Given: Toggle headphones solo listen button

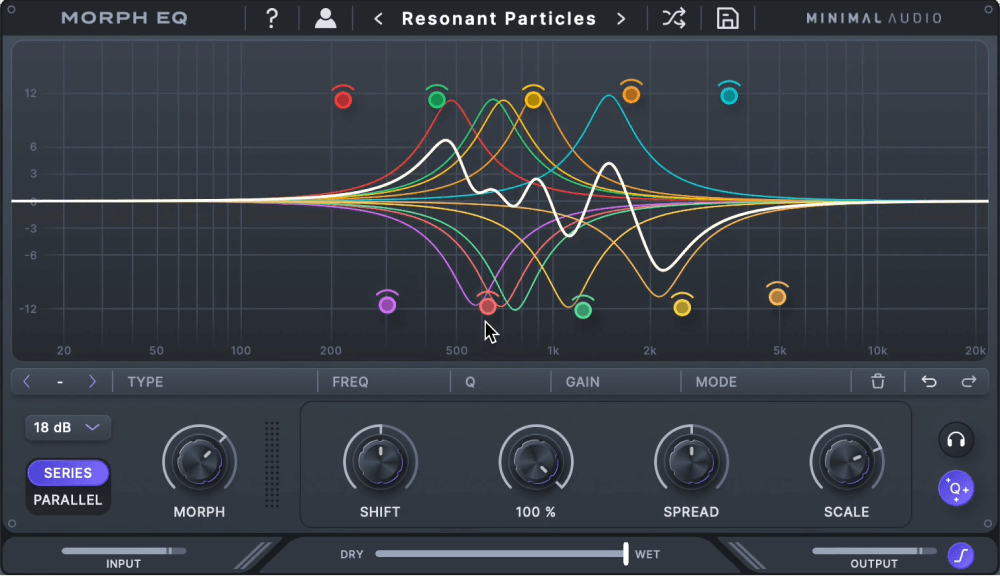Looking at the screenshot, I should pos(956,440).
